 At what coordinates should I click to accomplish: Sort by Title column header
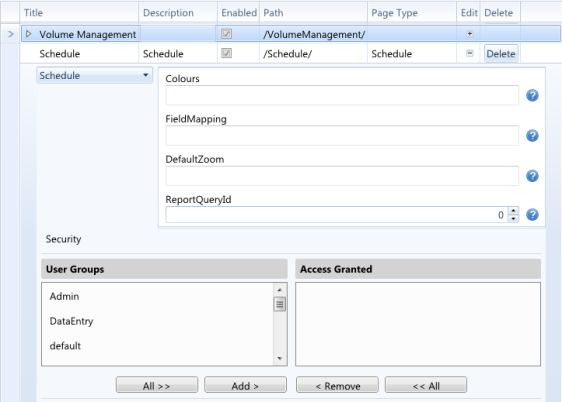33,13
